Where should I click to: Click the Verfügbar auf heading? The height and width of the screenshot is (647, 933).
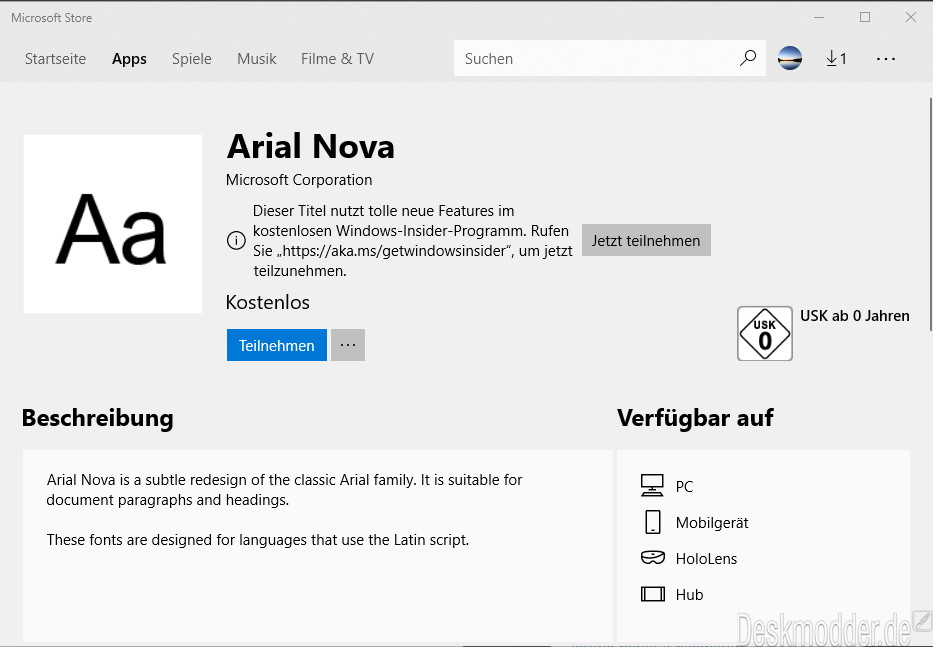pos(695,418)
